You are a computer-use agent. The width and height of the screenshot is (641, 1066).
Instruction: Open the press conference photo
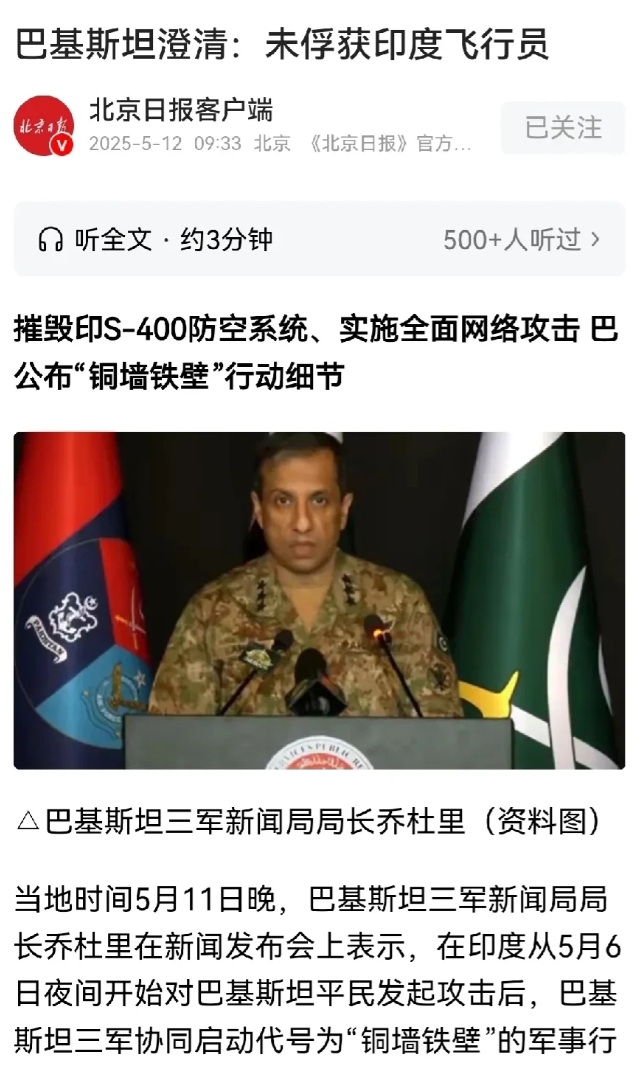tap(319, 600)
